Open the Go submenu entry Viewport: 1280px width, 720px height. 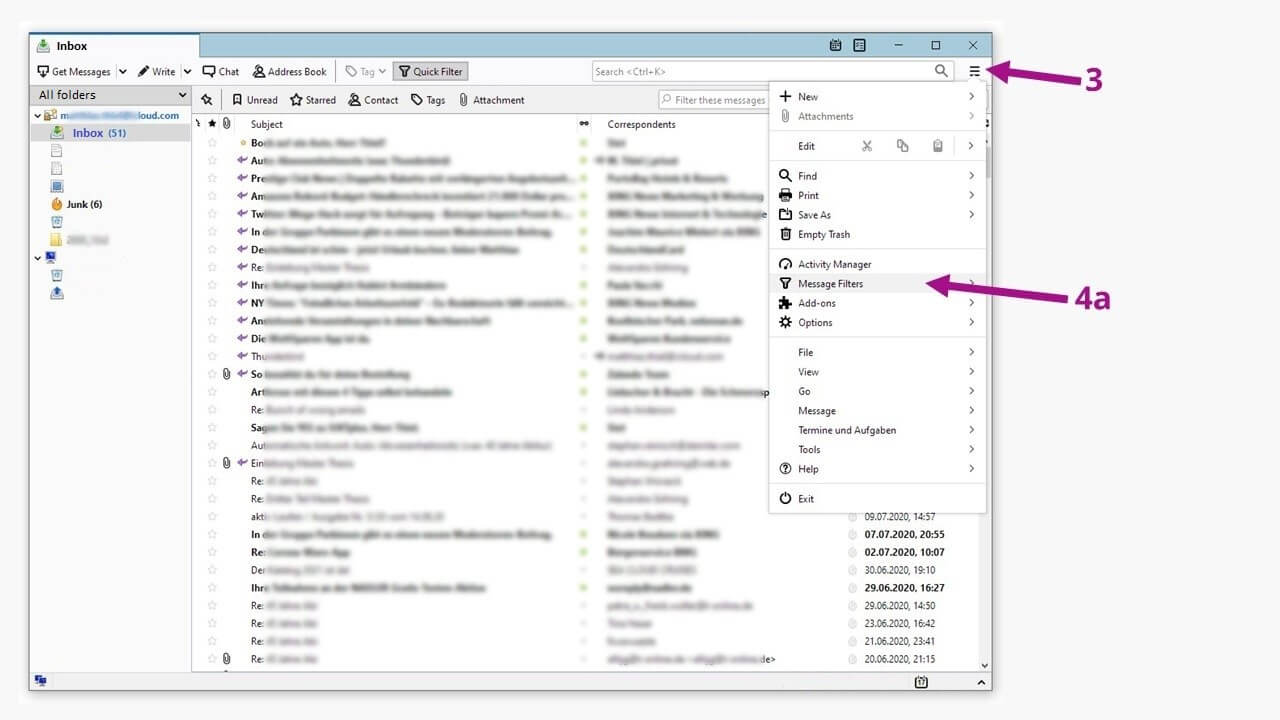[877, 392]
